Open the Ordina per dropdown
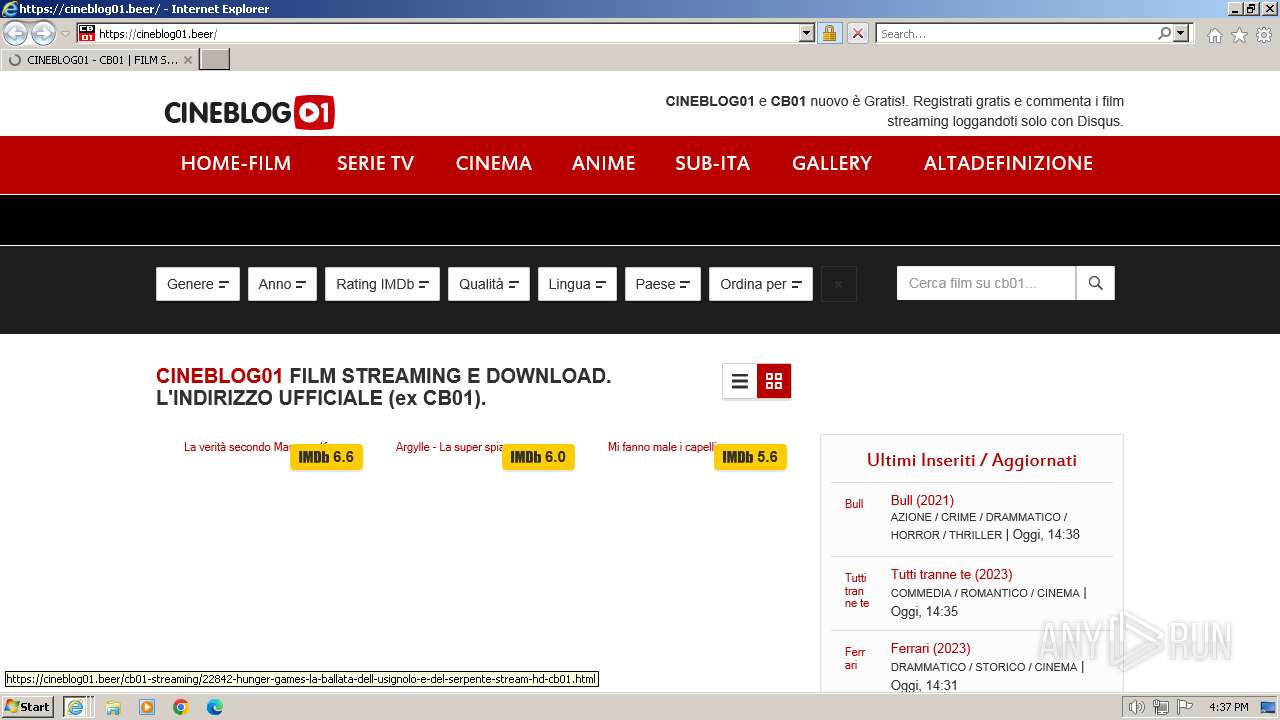 coord(761,284)
